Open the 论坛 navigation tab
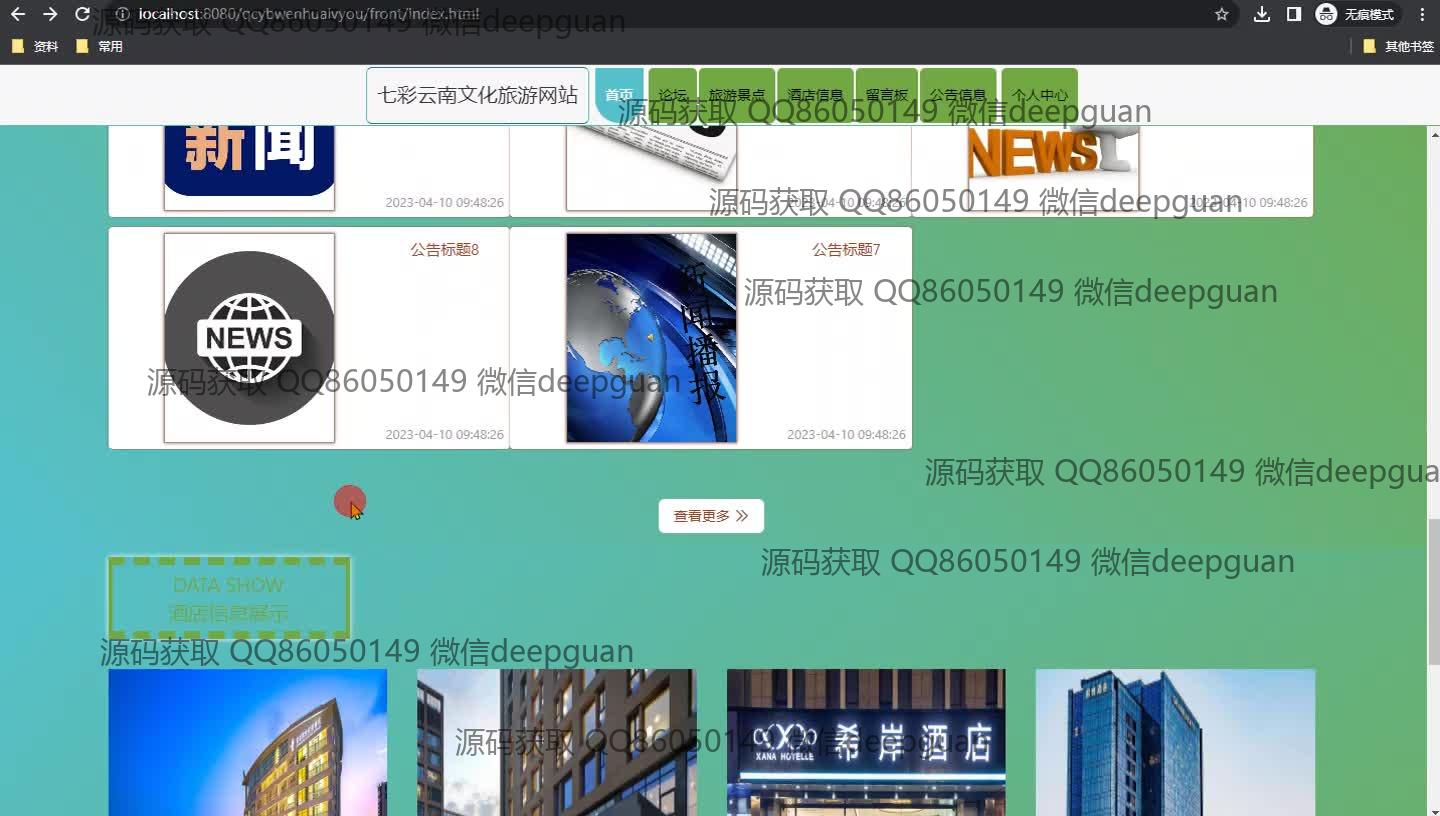This screenshot has height=816, width=1440. click(673, 95)
